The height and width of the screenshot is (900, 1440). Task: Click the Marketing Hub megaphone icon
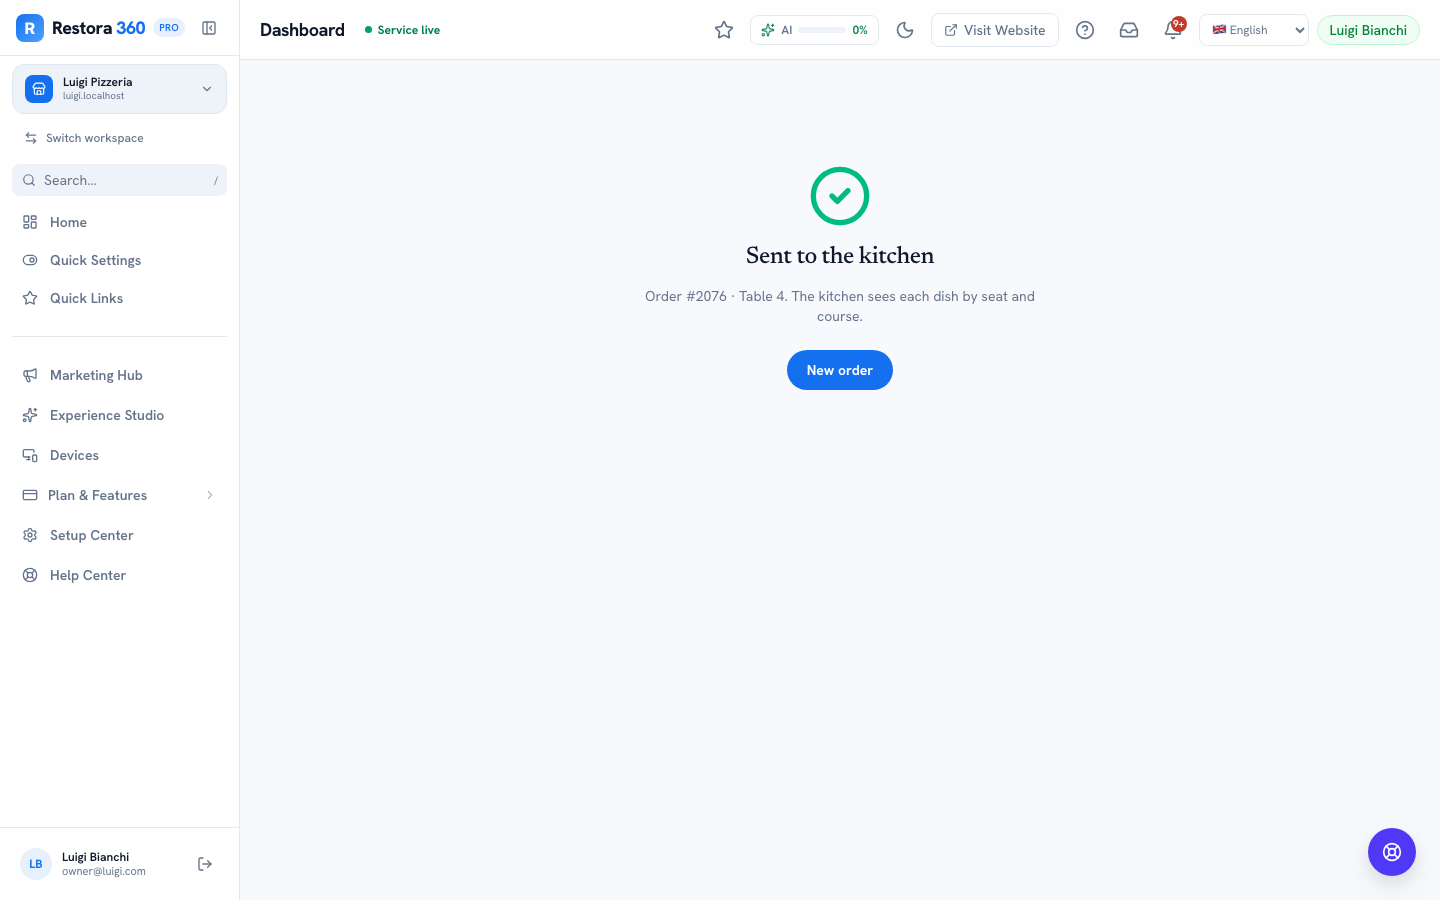click(x=30, y=375)
